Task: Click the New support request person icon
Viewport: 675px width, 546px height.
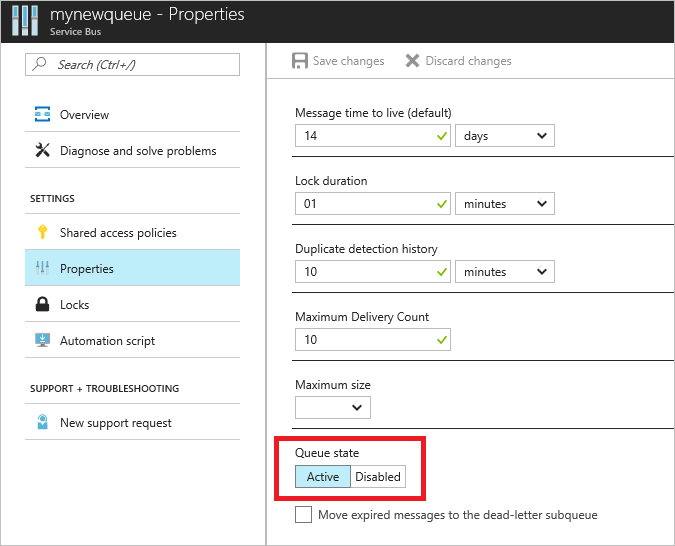Action: tap(42, 422)
